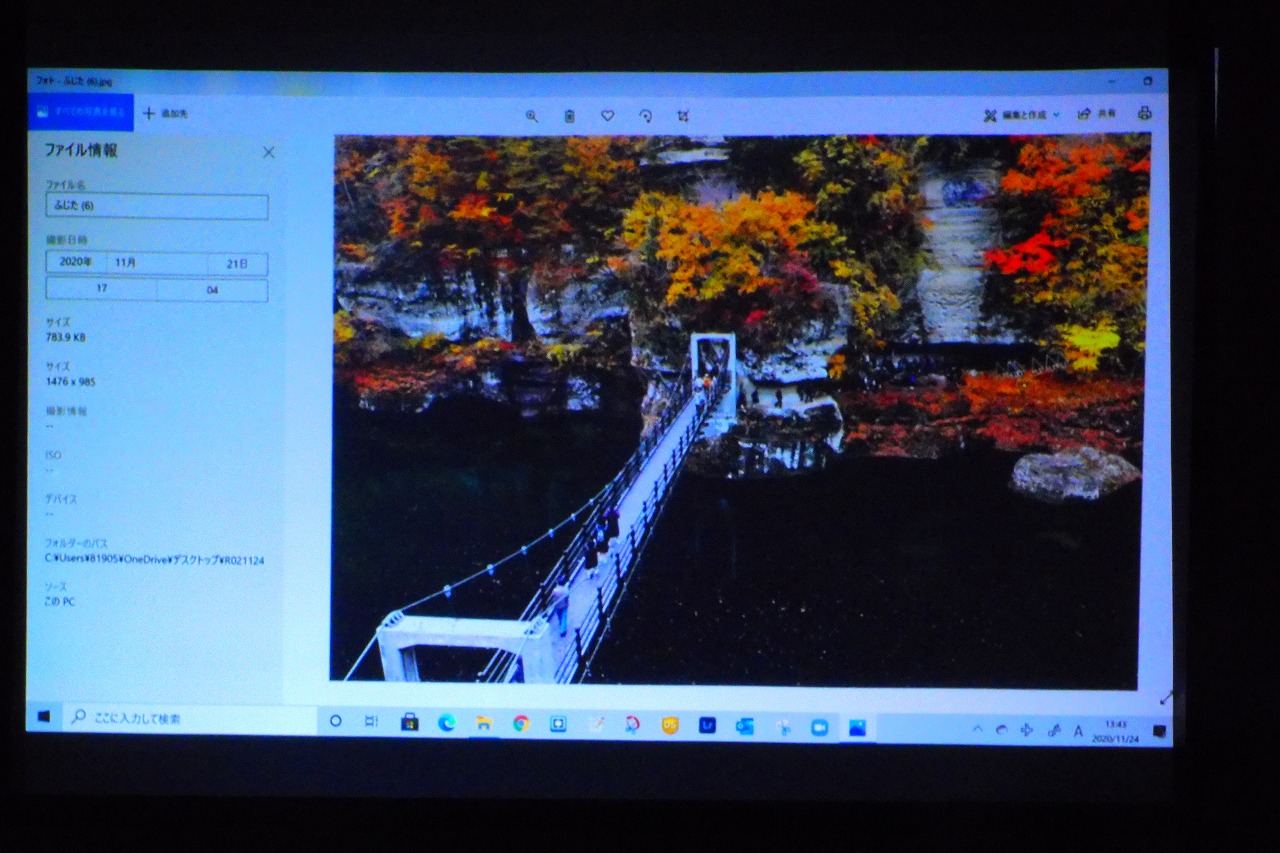Click the 共有 share button

[1097, 115]
